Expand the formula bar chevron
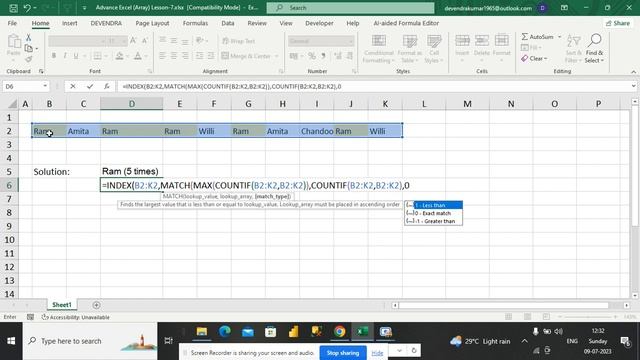The image size is (640, 360). pos(633,86)
